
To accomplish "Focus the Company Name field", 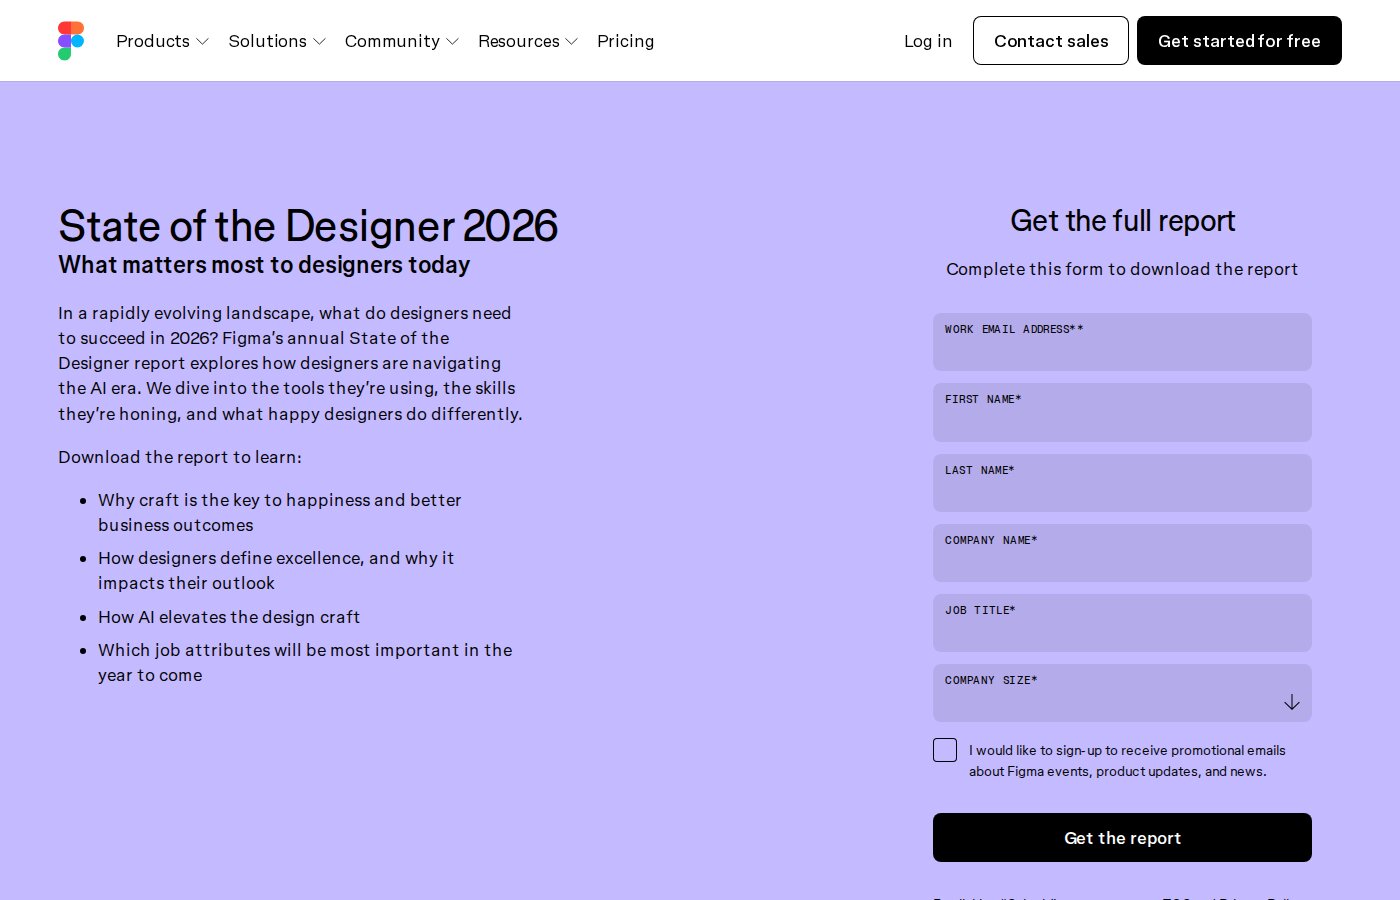I will tap(1122, 553).
